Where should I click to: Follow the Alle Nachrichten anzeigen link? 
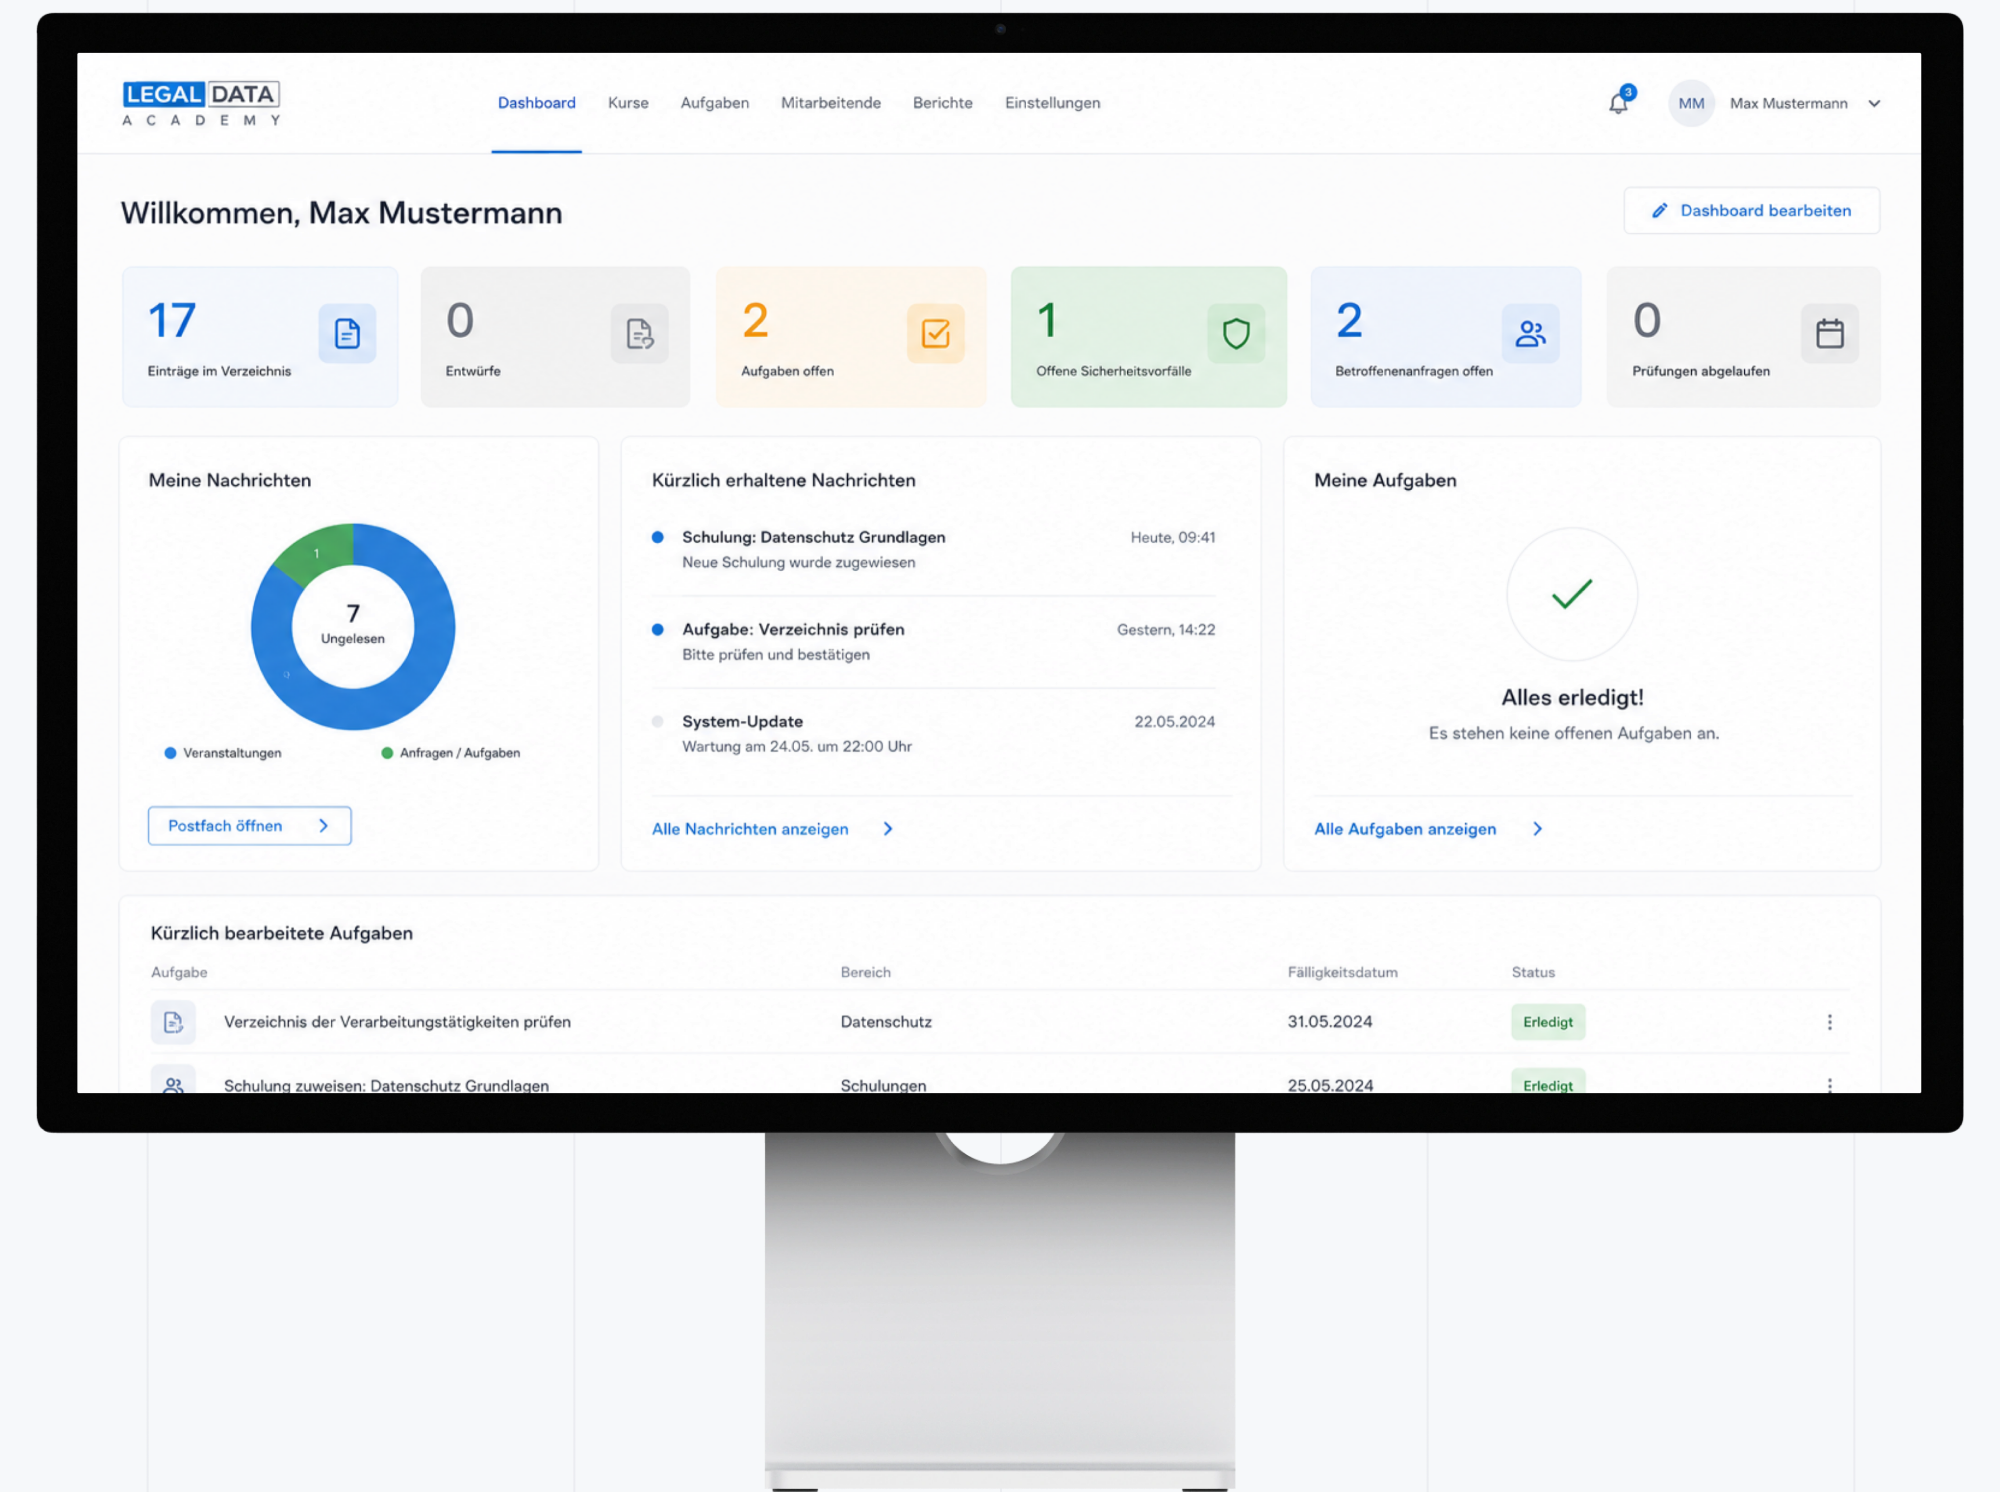coord(750,829)
